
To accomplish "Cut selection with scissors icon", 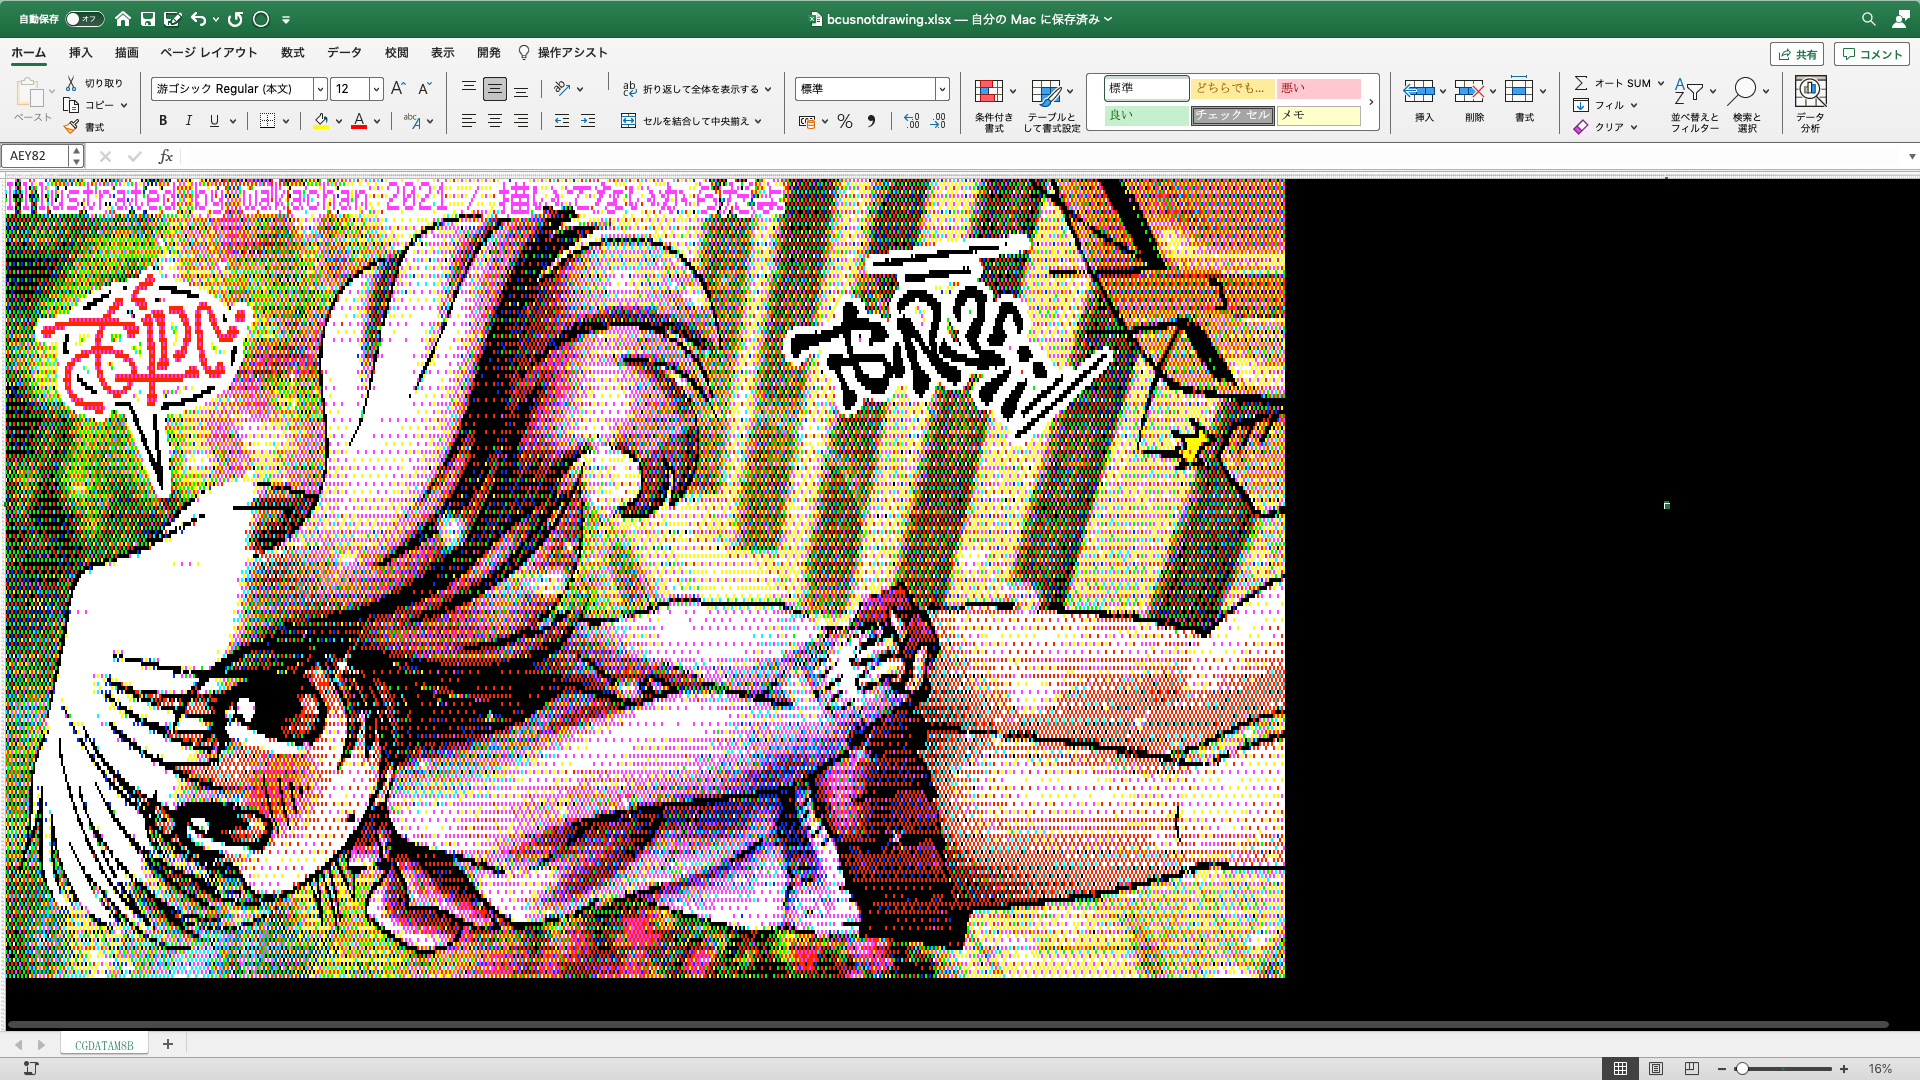I will [71, 83].
